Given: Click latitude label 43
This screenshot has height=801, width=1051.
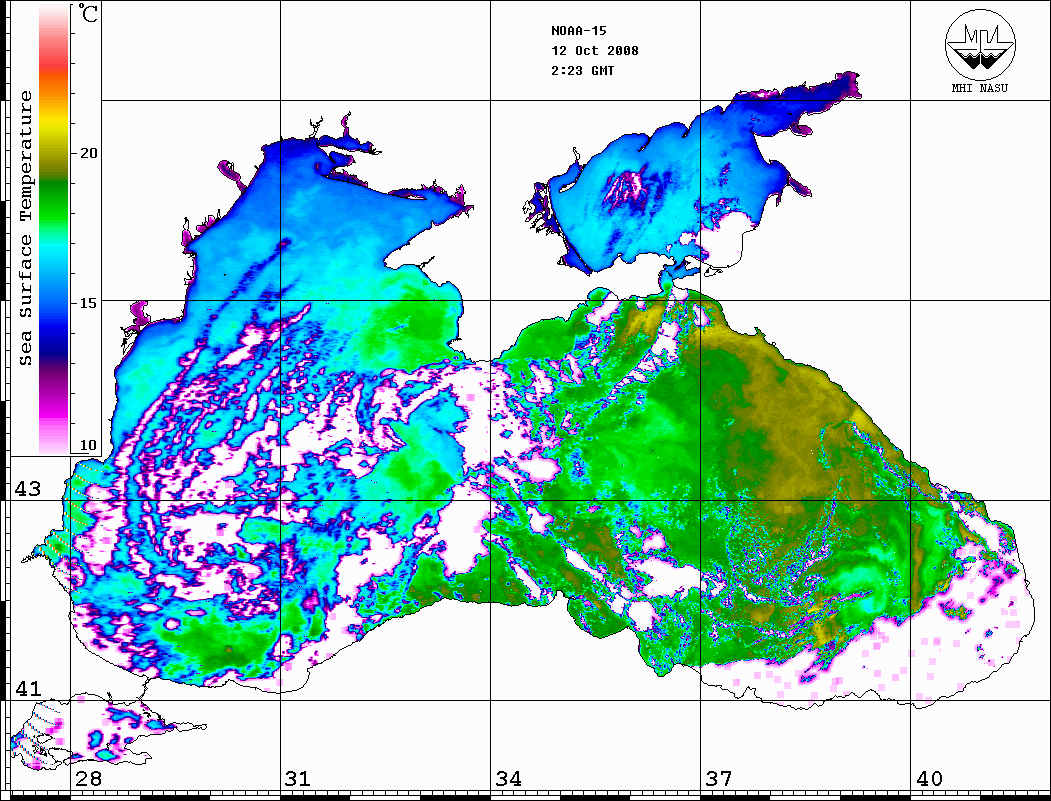Looking at the screenshot, I should pyautogui.click(x=28, y=489).
